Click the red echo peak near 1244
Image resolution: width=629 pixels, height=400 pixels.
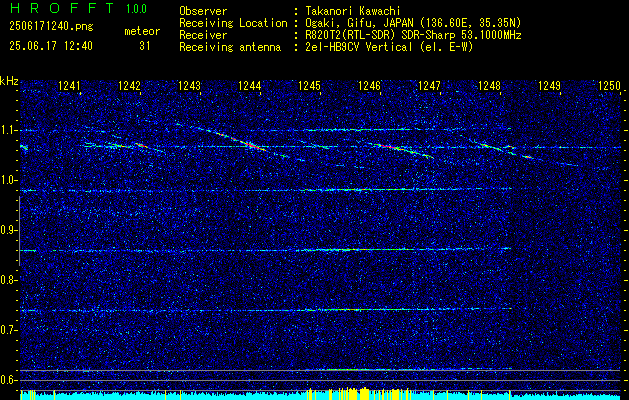(250, 144)
